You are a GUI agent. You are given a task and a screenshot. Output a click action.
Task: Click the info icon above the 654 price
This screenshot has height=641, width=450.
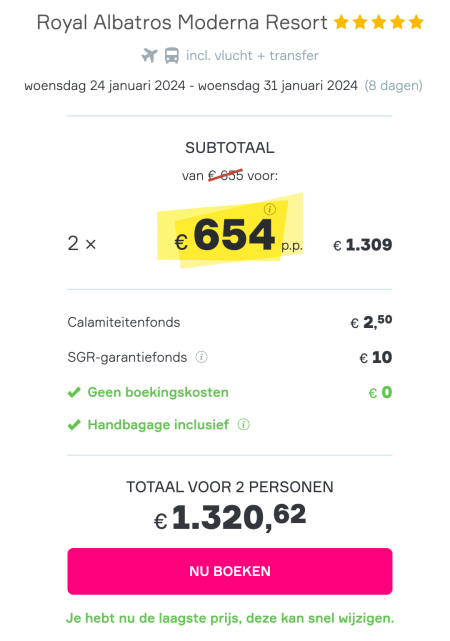(269, 209)
